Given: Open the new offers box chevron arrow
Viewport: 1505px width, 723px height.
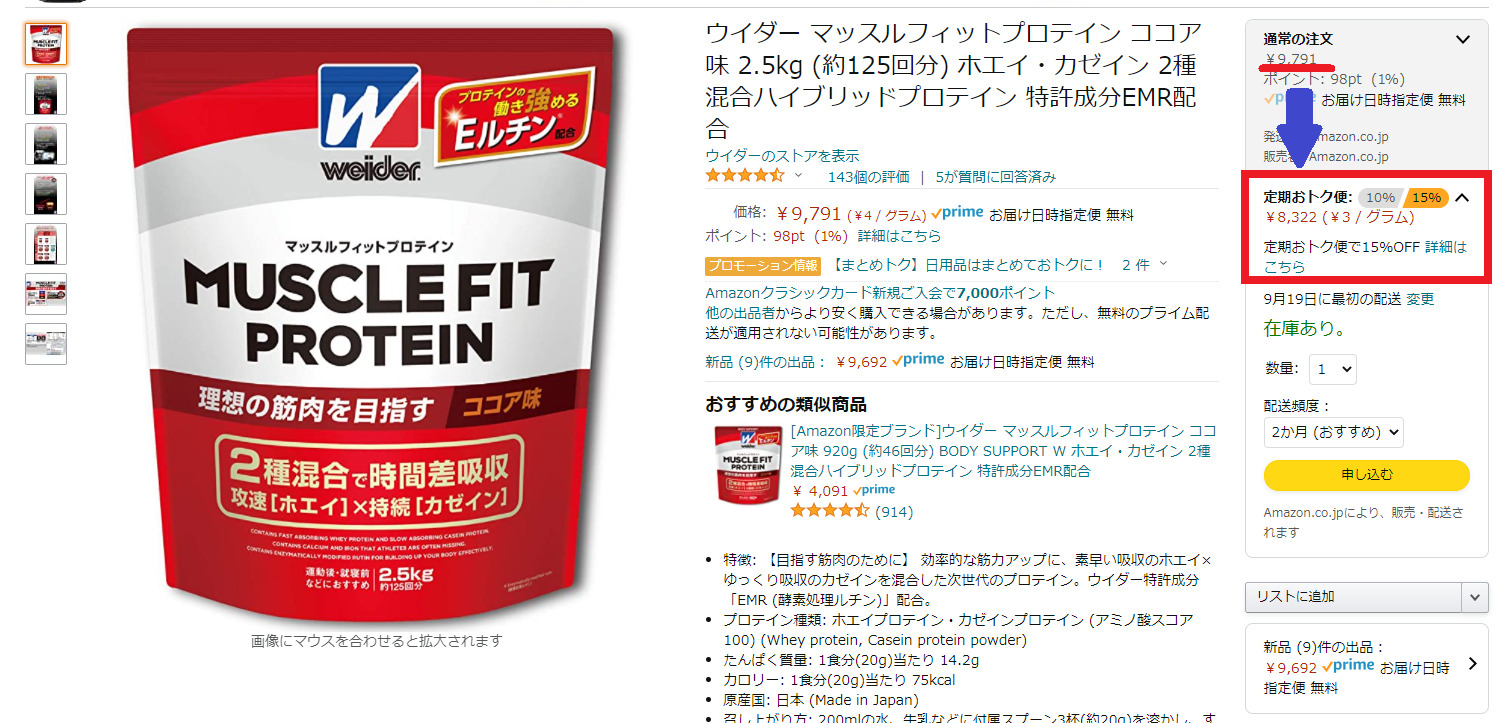Looking at the screenshot, I should click(x=1472, y=664).
